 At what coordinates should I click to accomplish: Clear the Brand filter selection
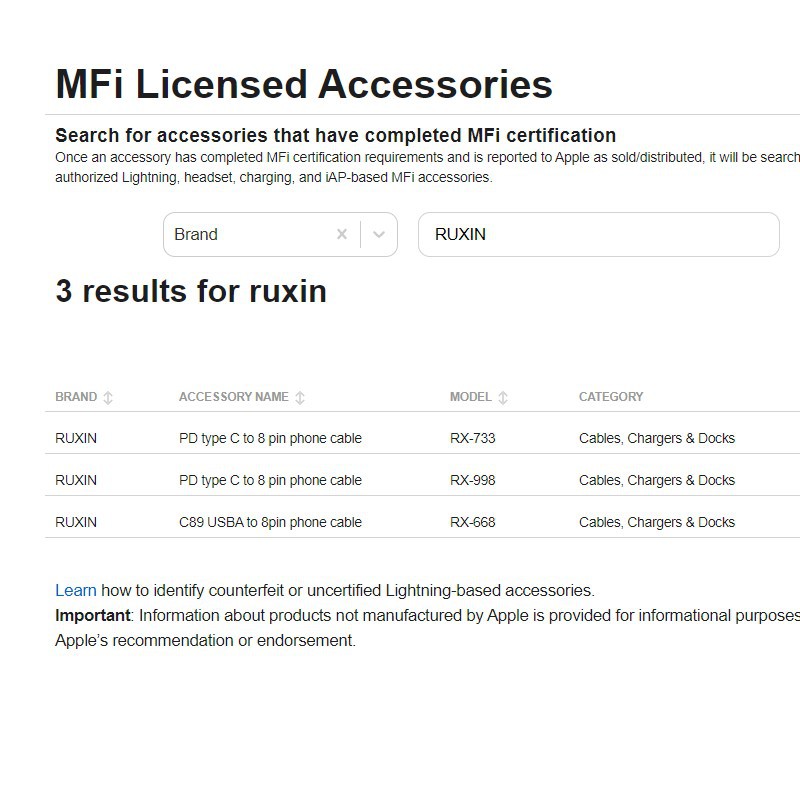click(342, 234)
